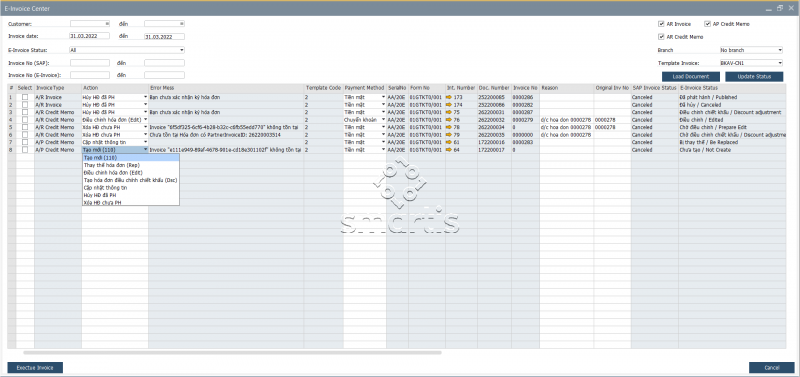
Task: Open the Action dropdown in row 7
Action: click(145, 142)
